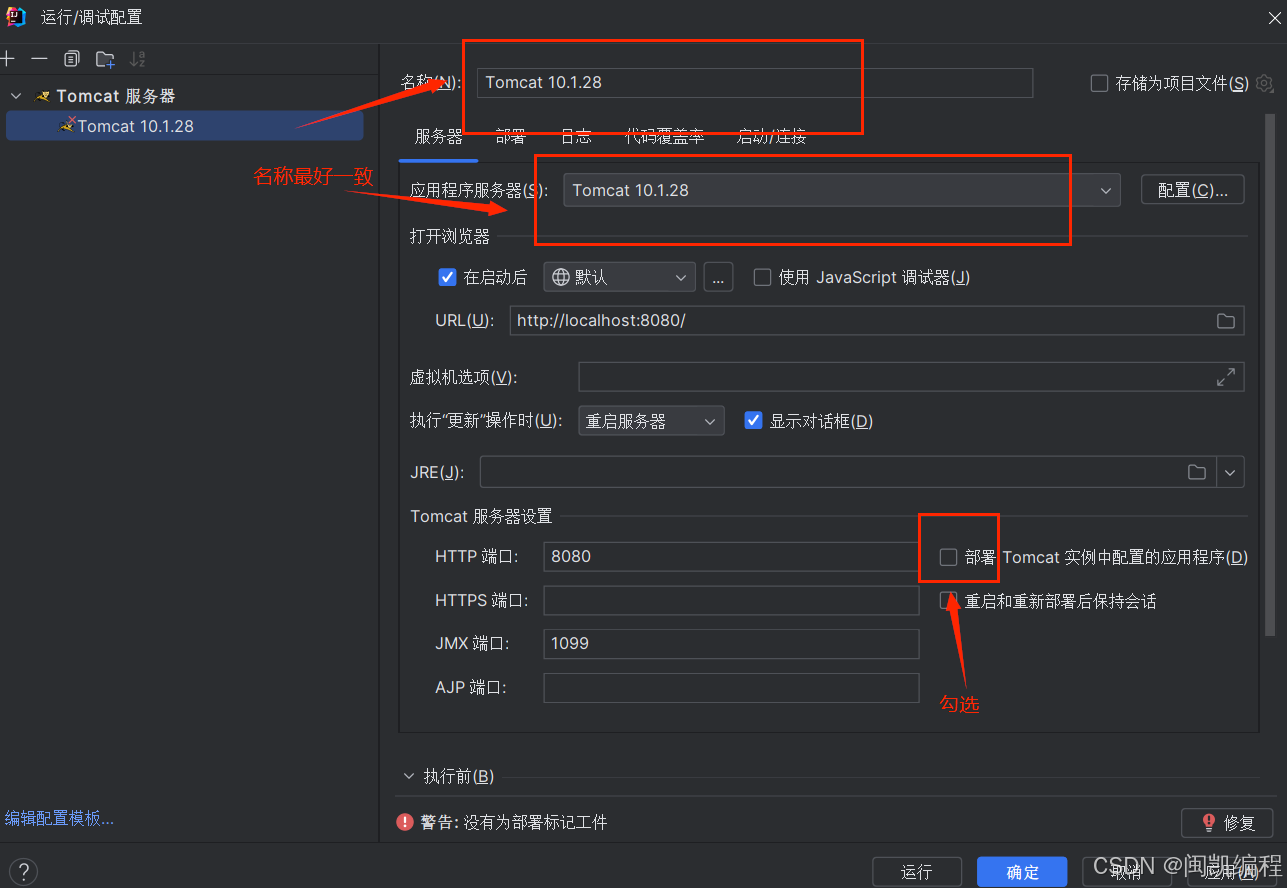This screenshot has height=888, width=1287.
Task: Add a new run configuration
Action: (8, 59)
